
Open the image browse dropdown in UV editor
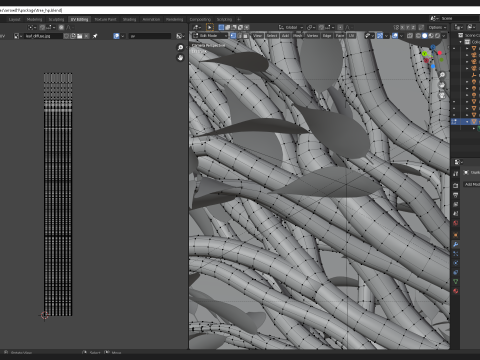point(17,36)
